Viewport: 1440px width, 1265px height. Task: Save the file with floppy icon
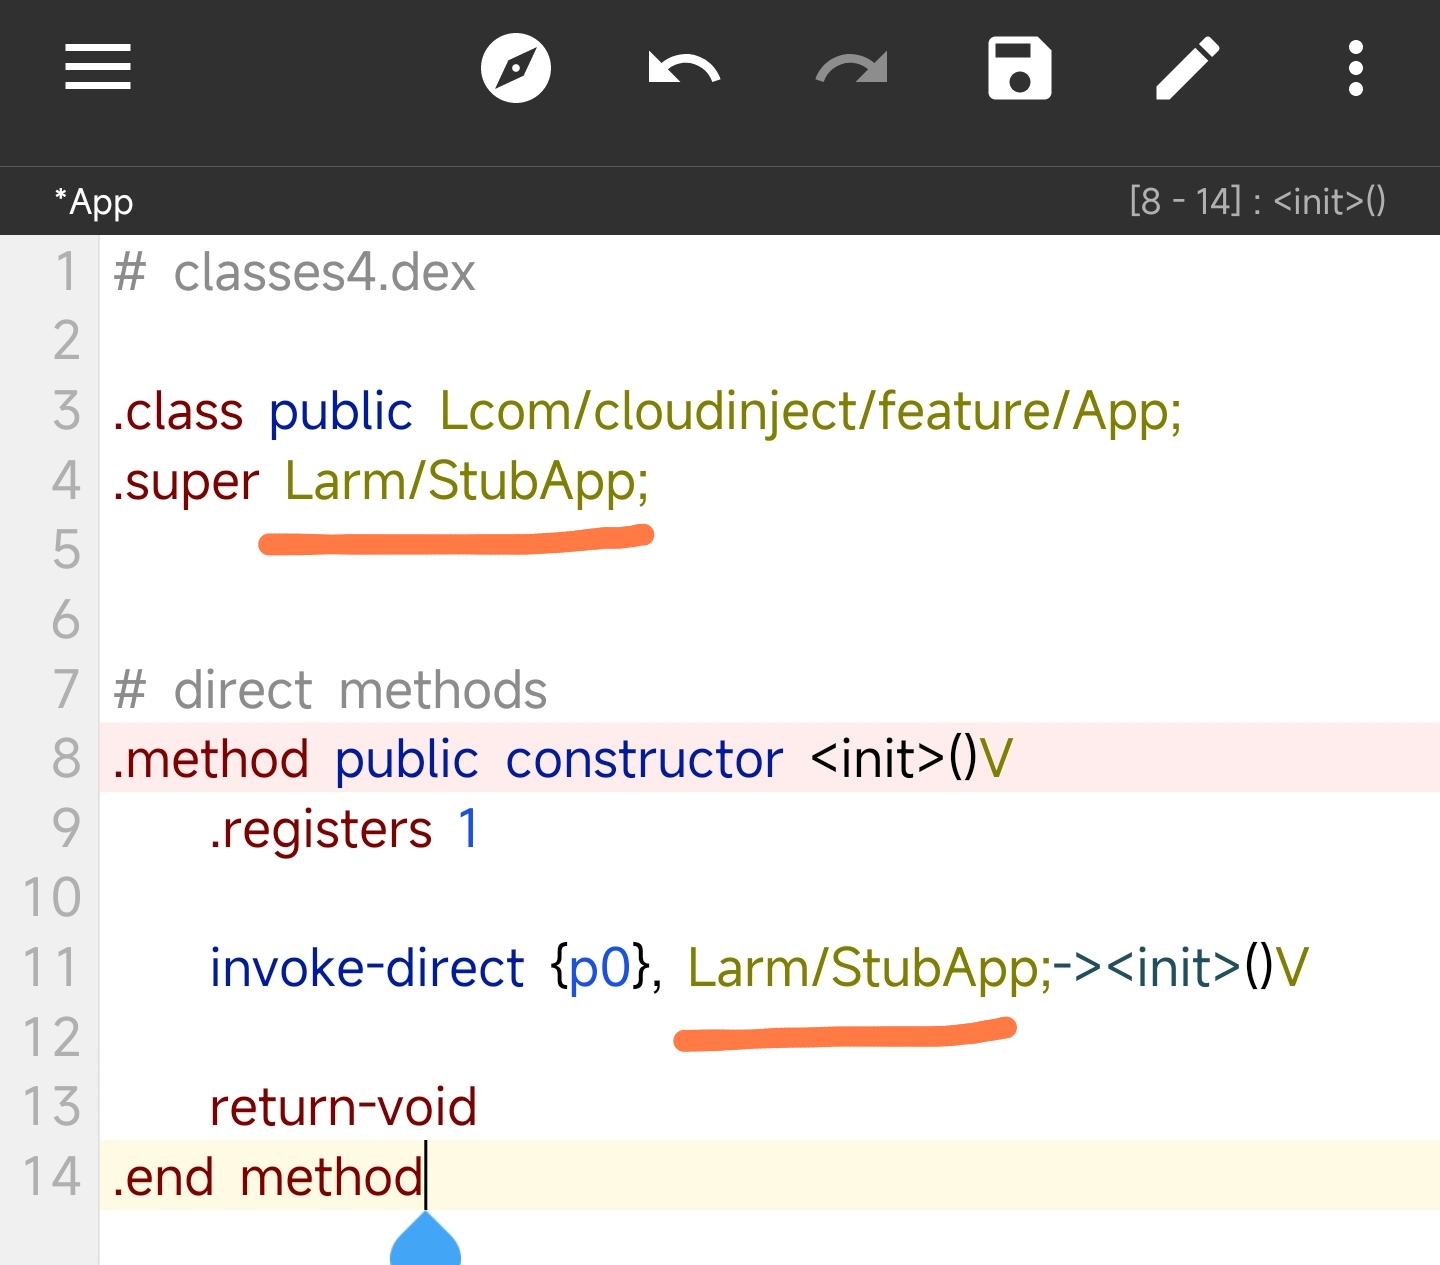pyautogui.click(x=1020, y=68)
